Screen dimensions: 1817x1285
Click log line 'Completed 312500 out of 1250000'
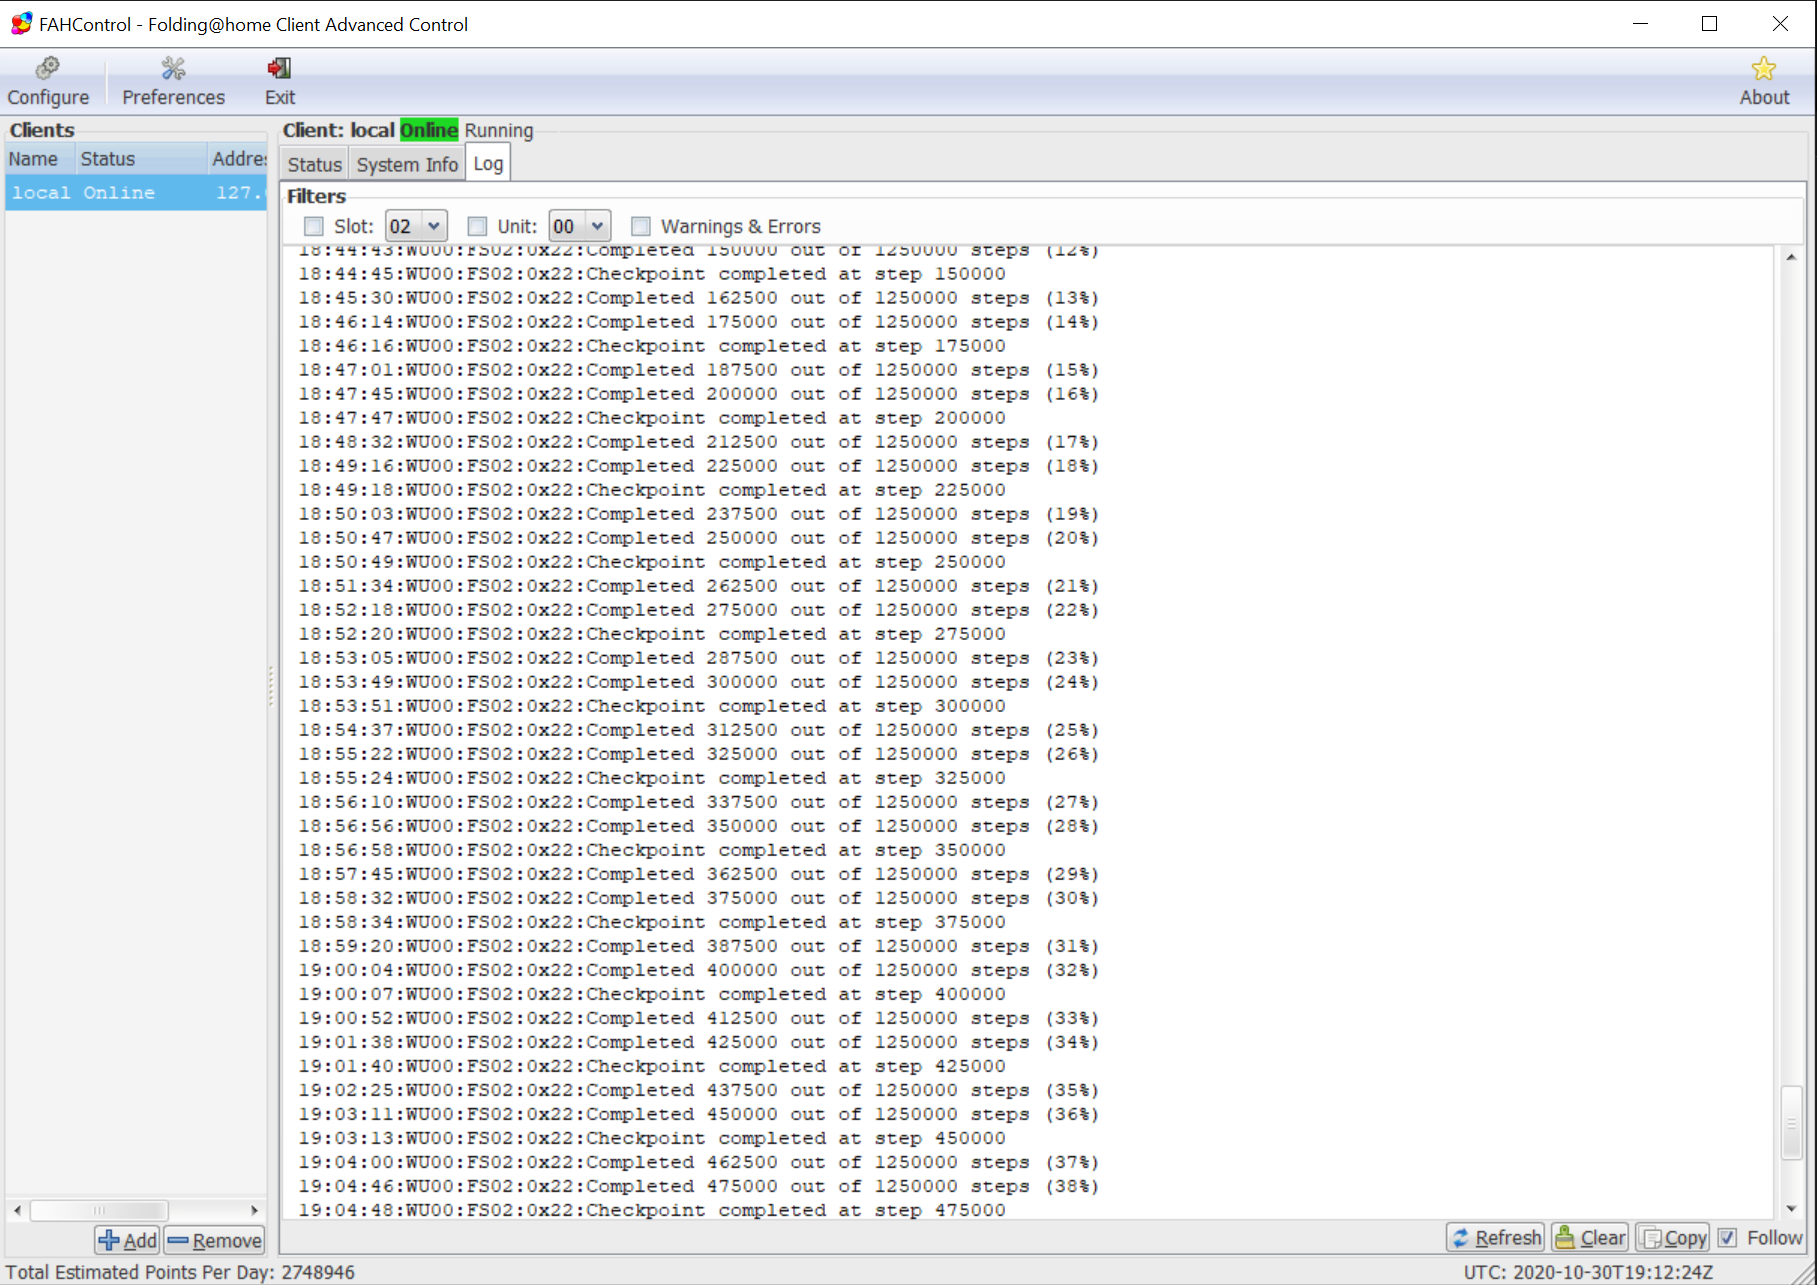699,730
